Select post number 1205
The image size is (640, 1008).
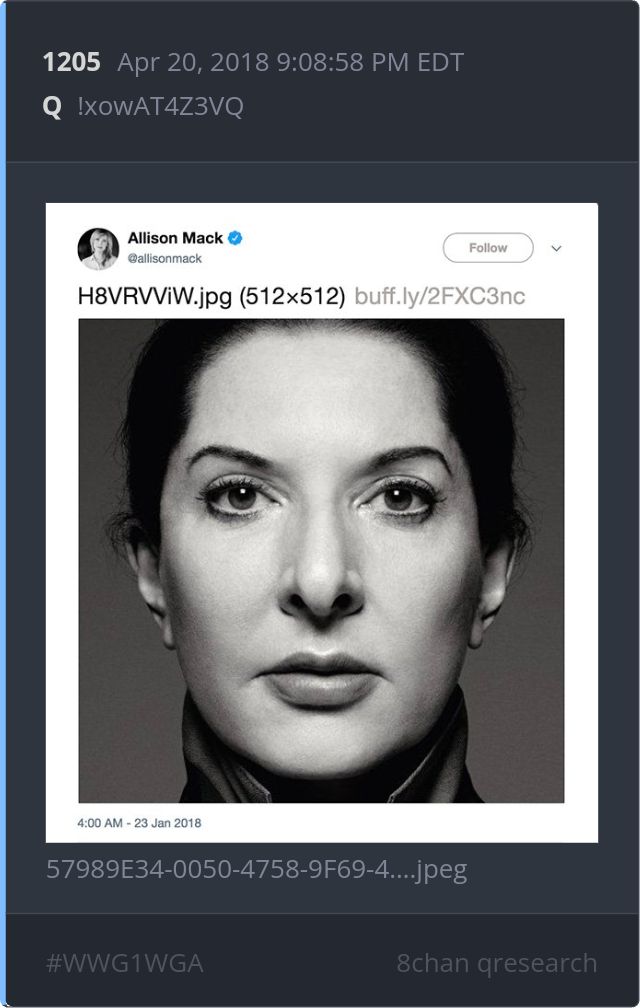click(x=71, y=62)
